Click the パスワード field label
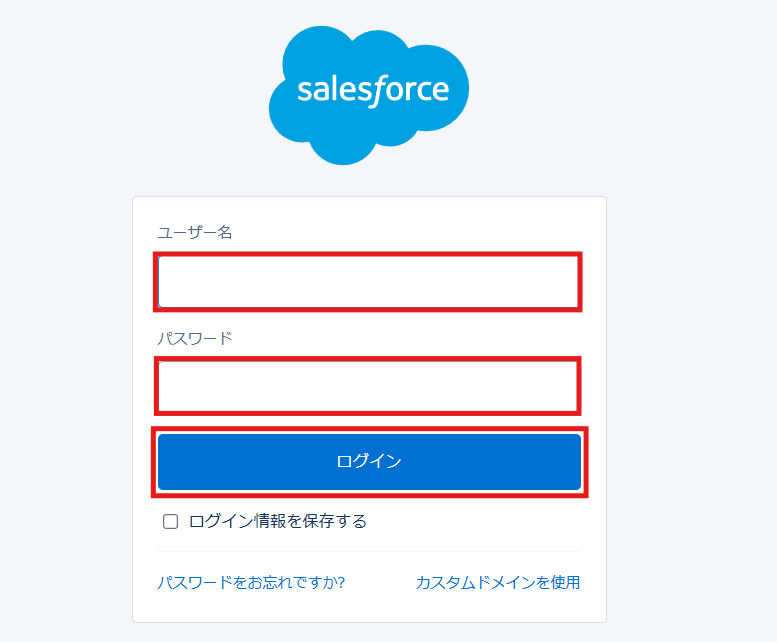 (x=195, y=338)
